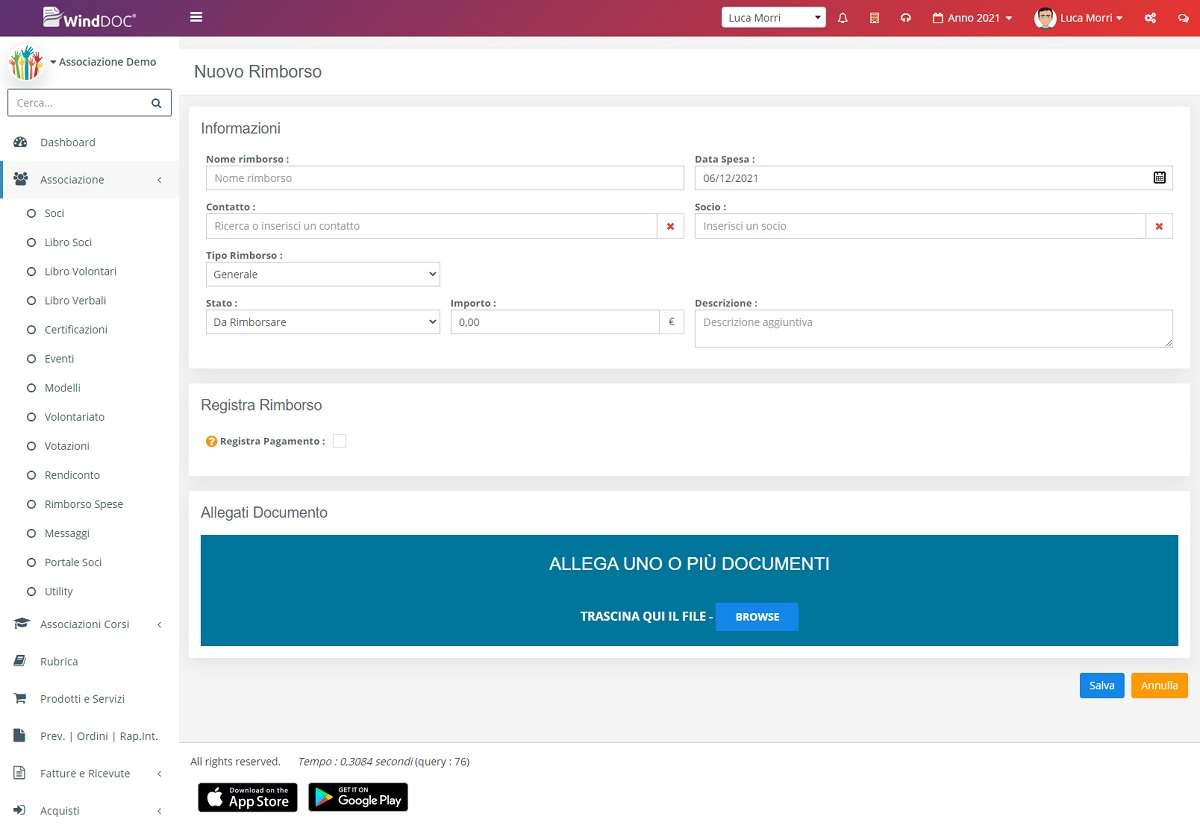Open Certificazioni menu item

point(76,329)
